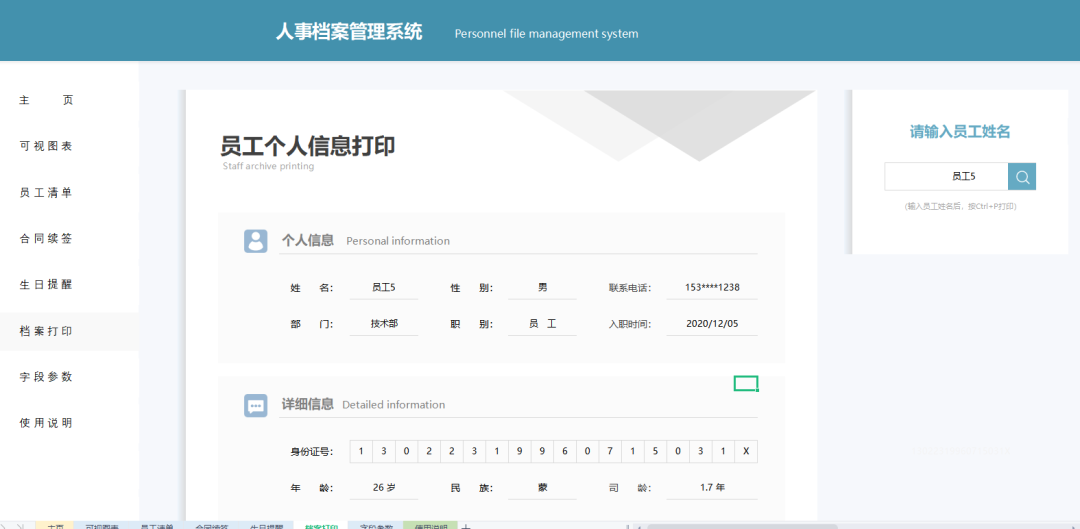Click the Personnel file management system text
Viewport: 1080px width, 529px height.
(546, 33)
